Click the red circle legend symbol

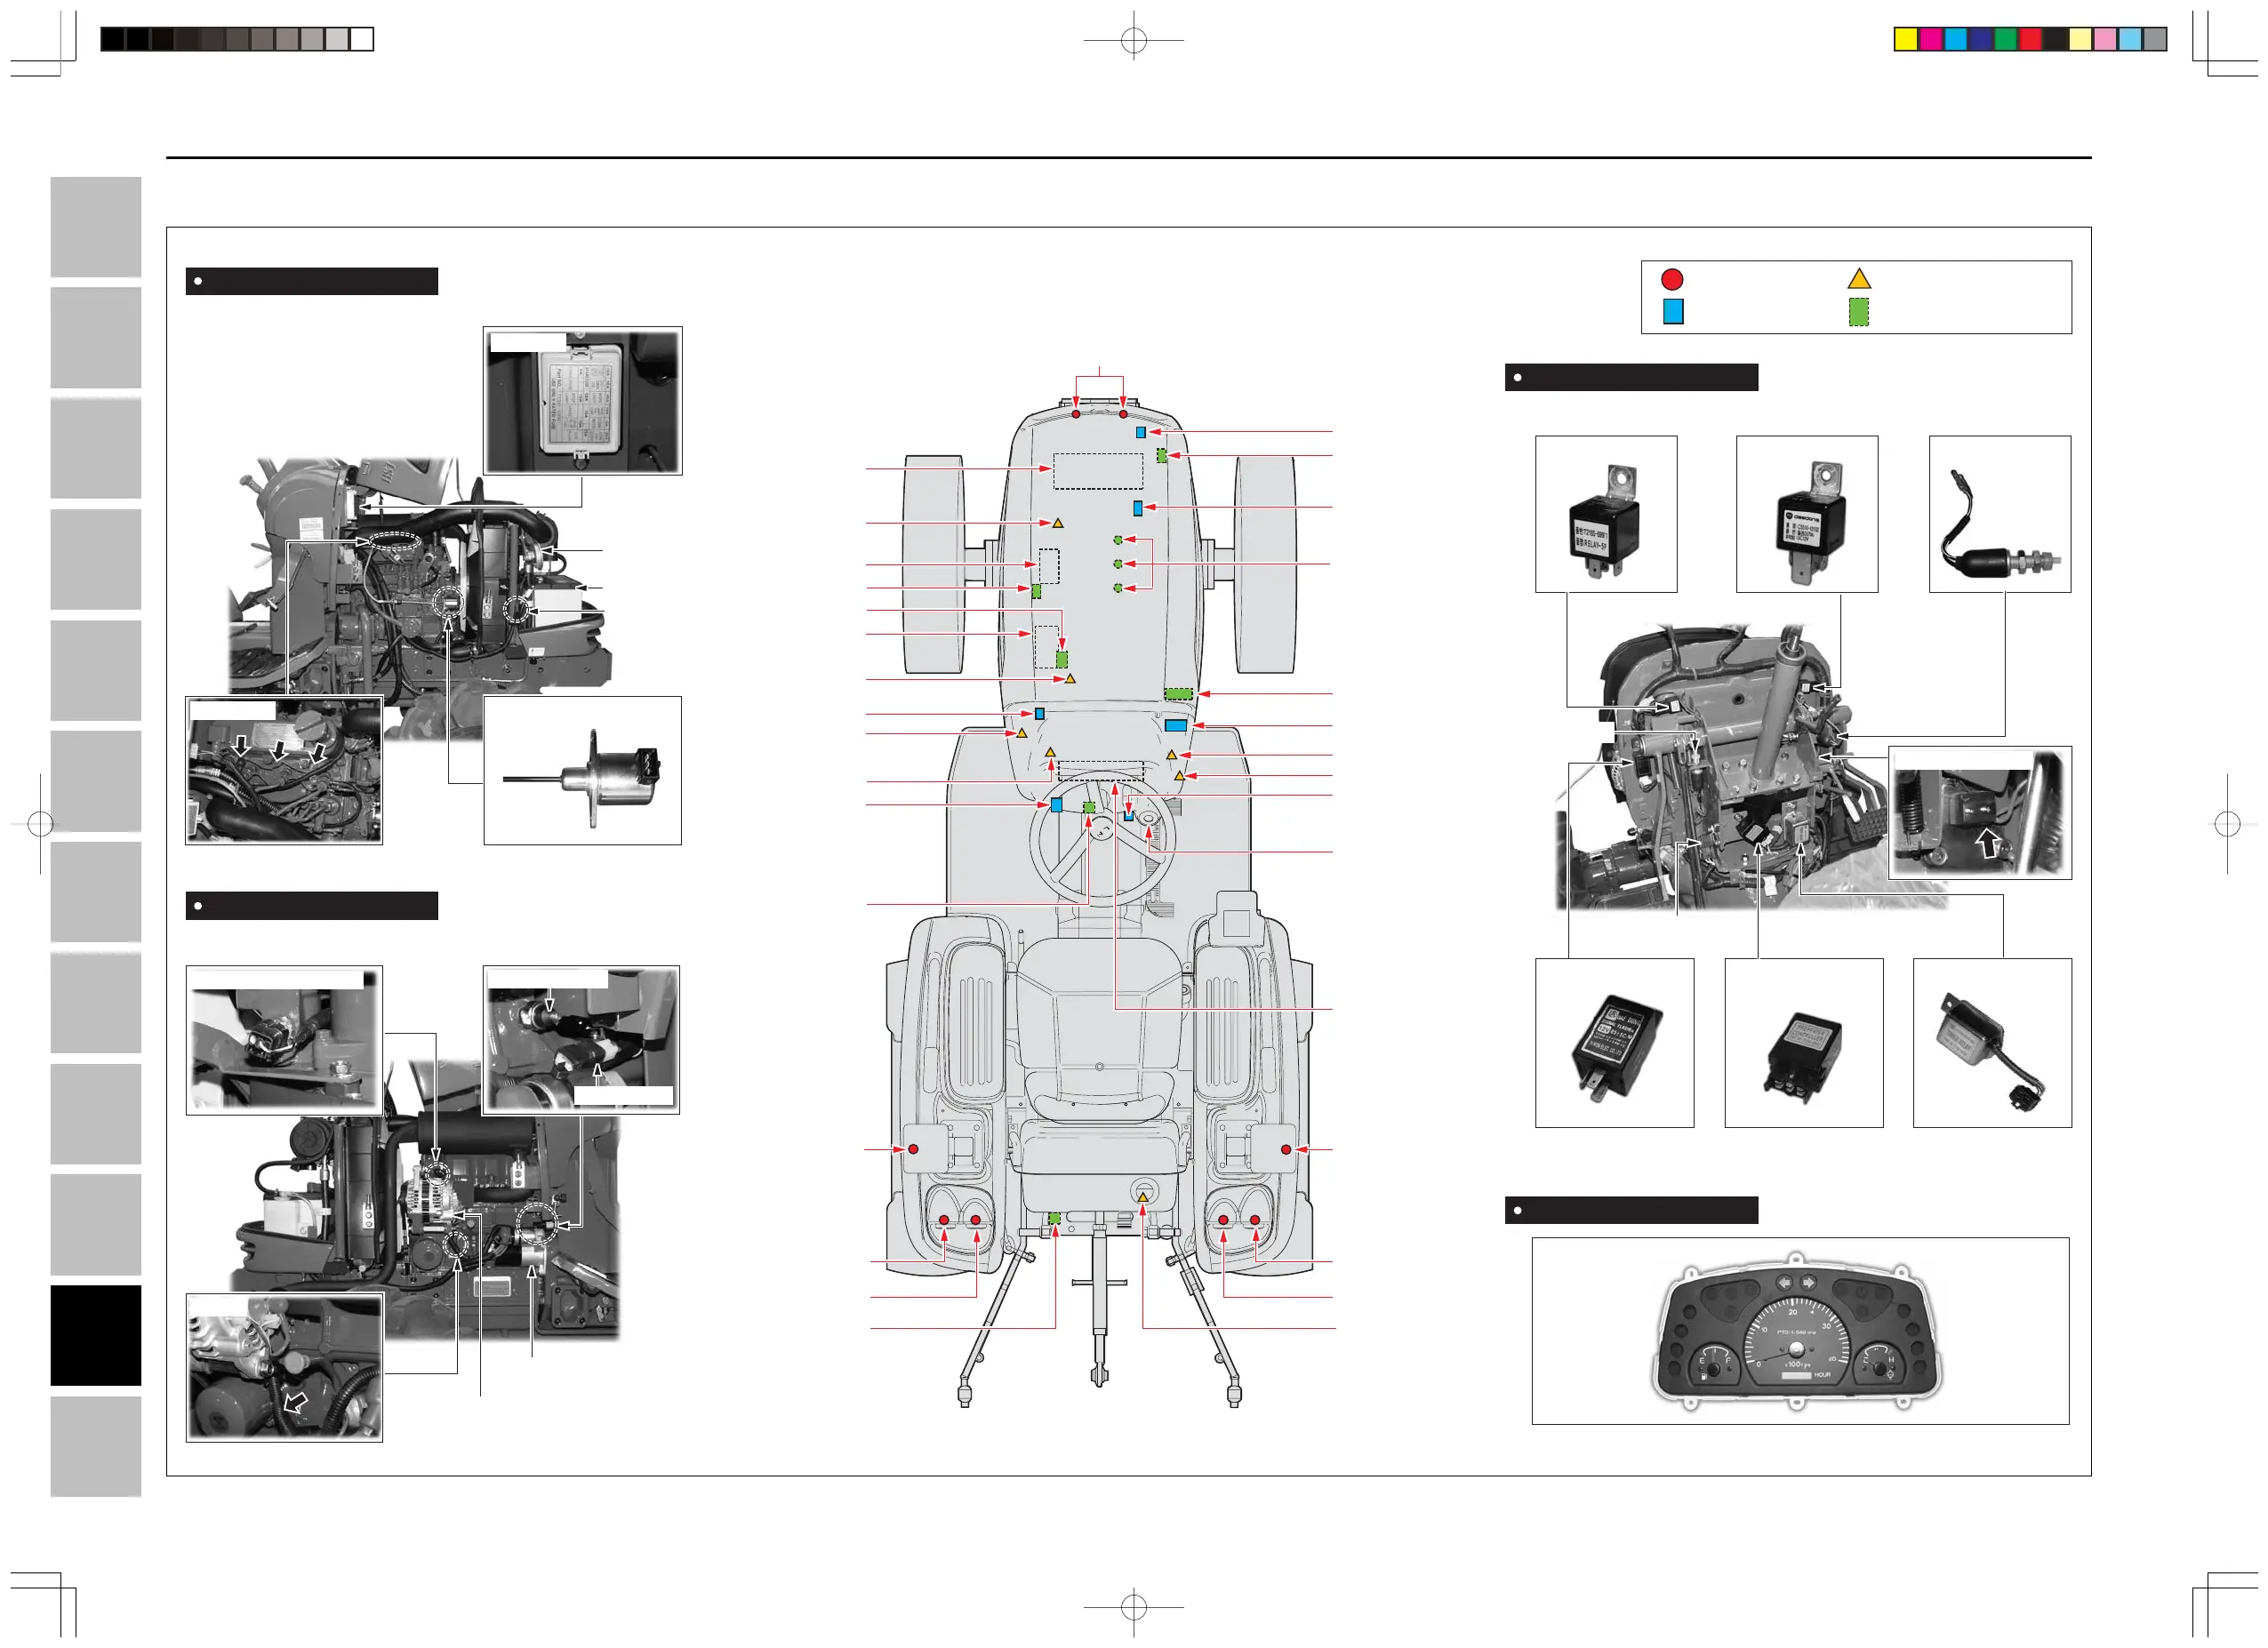point(1672,279)
